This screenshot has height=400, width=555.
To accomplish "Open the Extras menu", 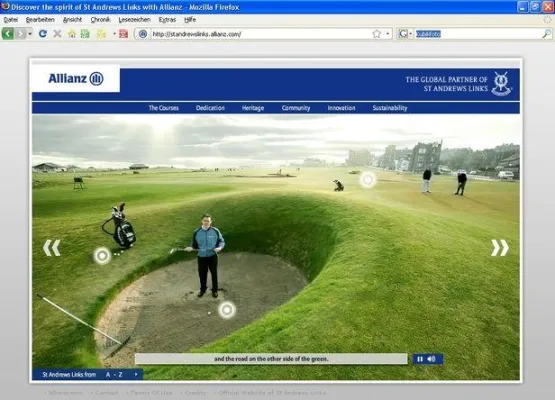I will 167,20.
